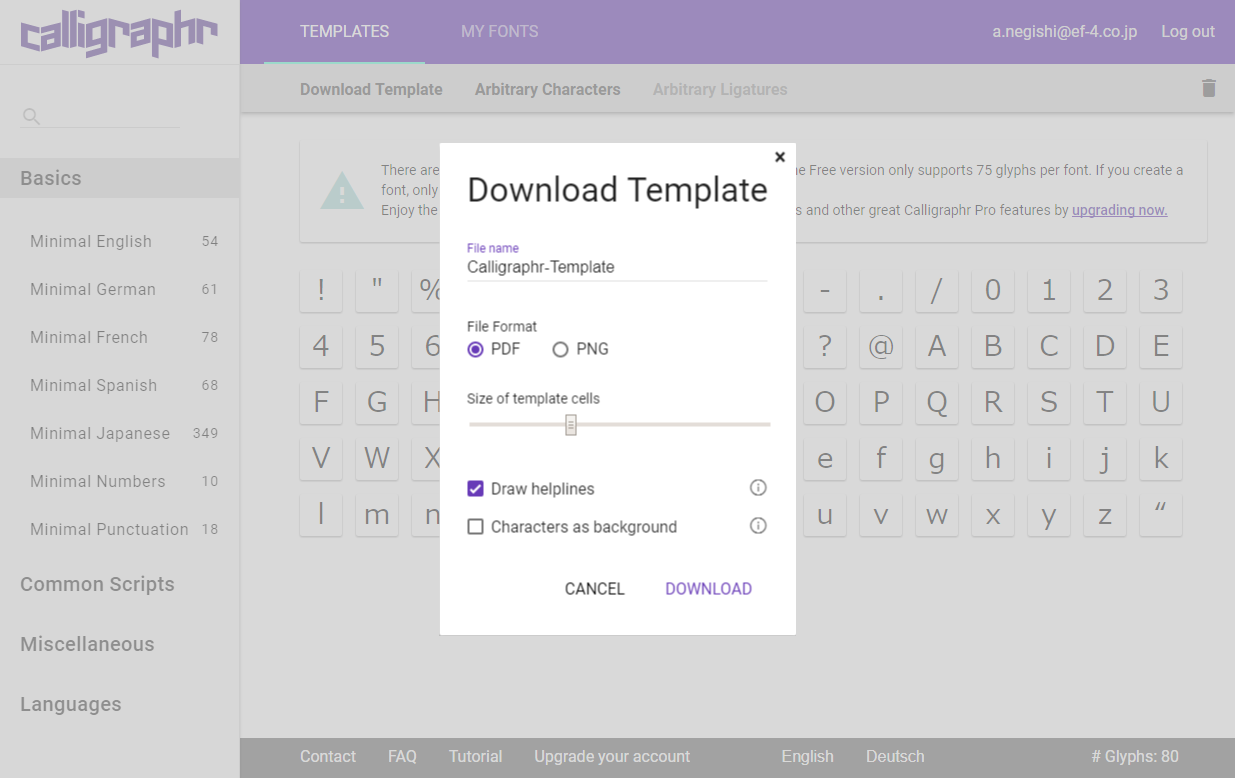This screenshot has height=778, width=1235.
Task: Uncheck Draw helplines checkbox
Action: coord(476,489)
